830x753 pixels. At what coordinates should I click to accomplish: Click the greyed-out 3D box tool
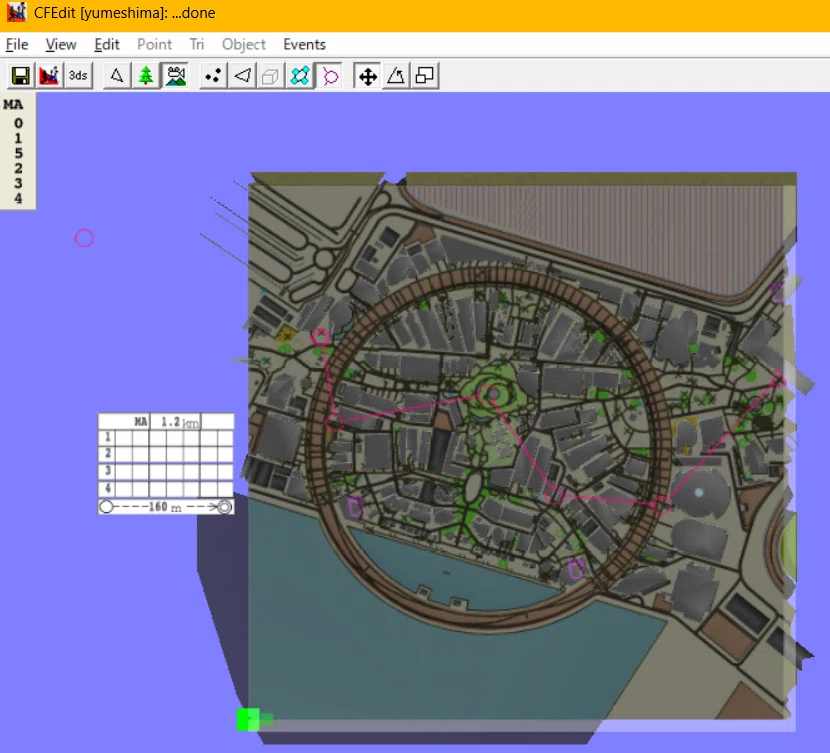coord(270,76)
